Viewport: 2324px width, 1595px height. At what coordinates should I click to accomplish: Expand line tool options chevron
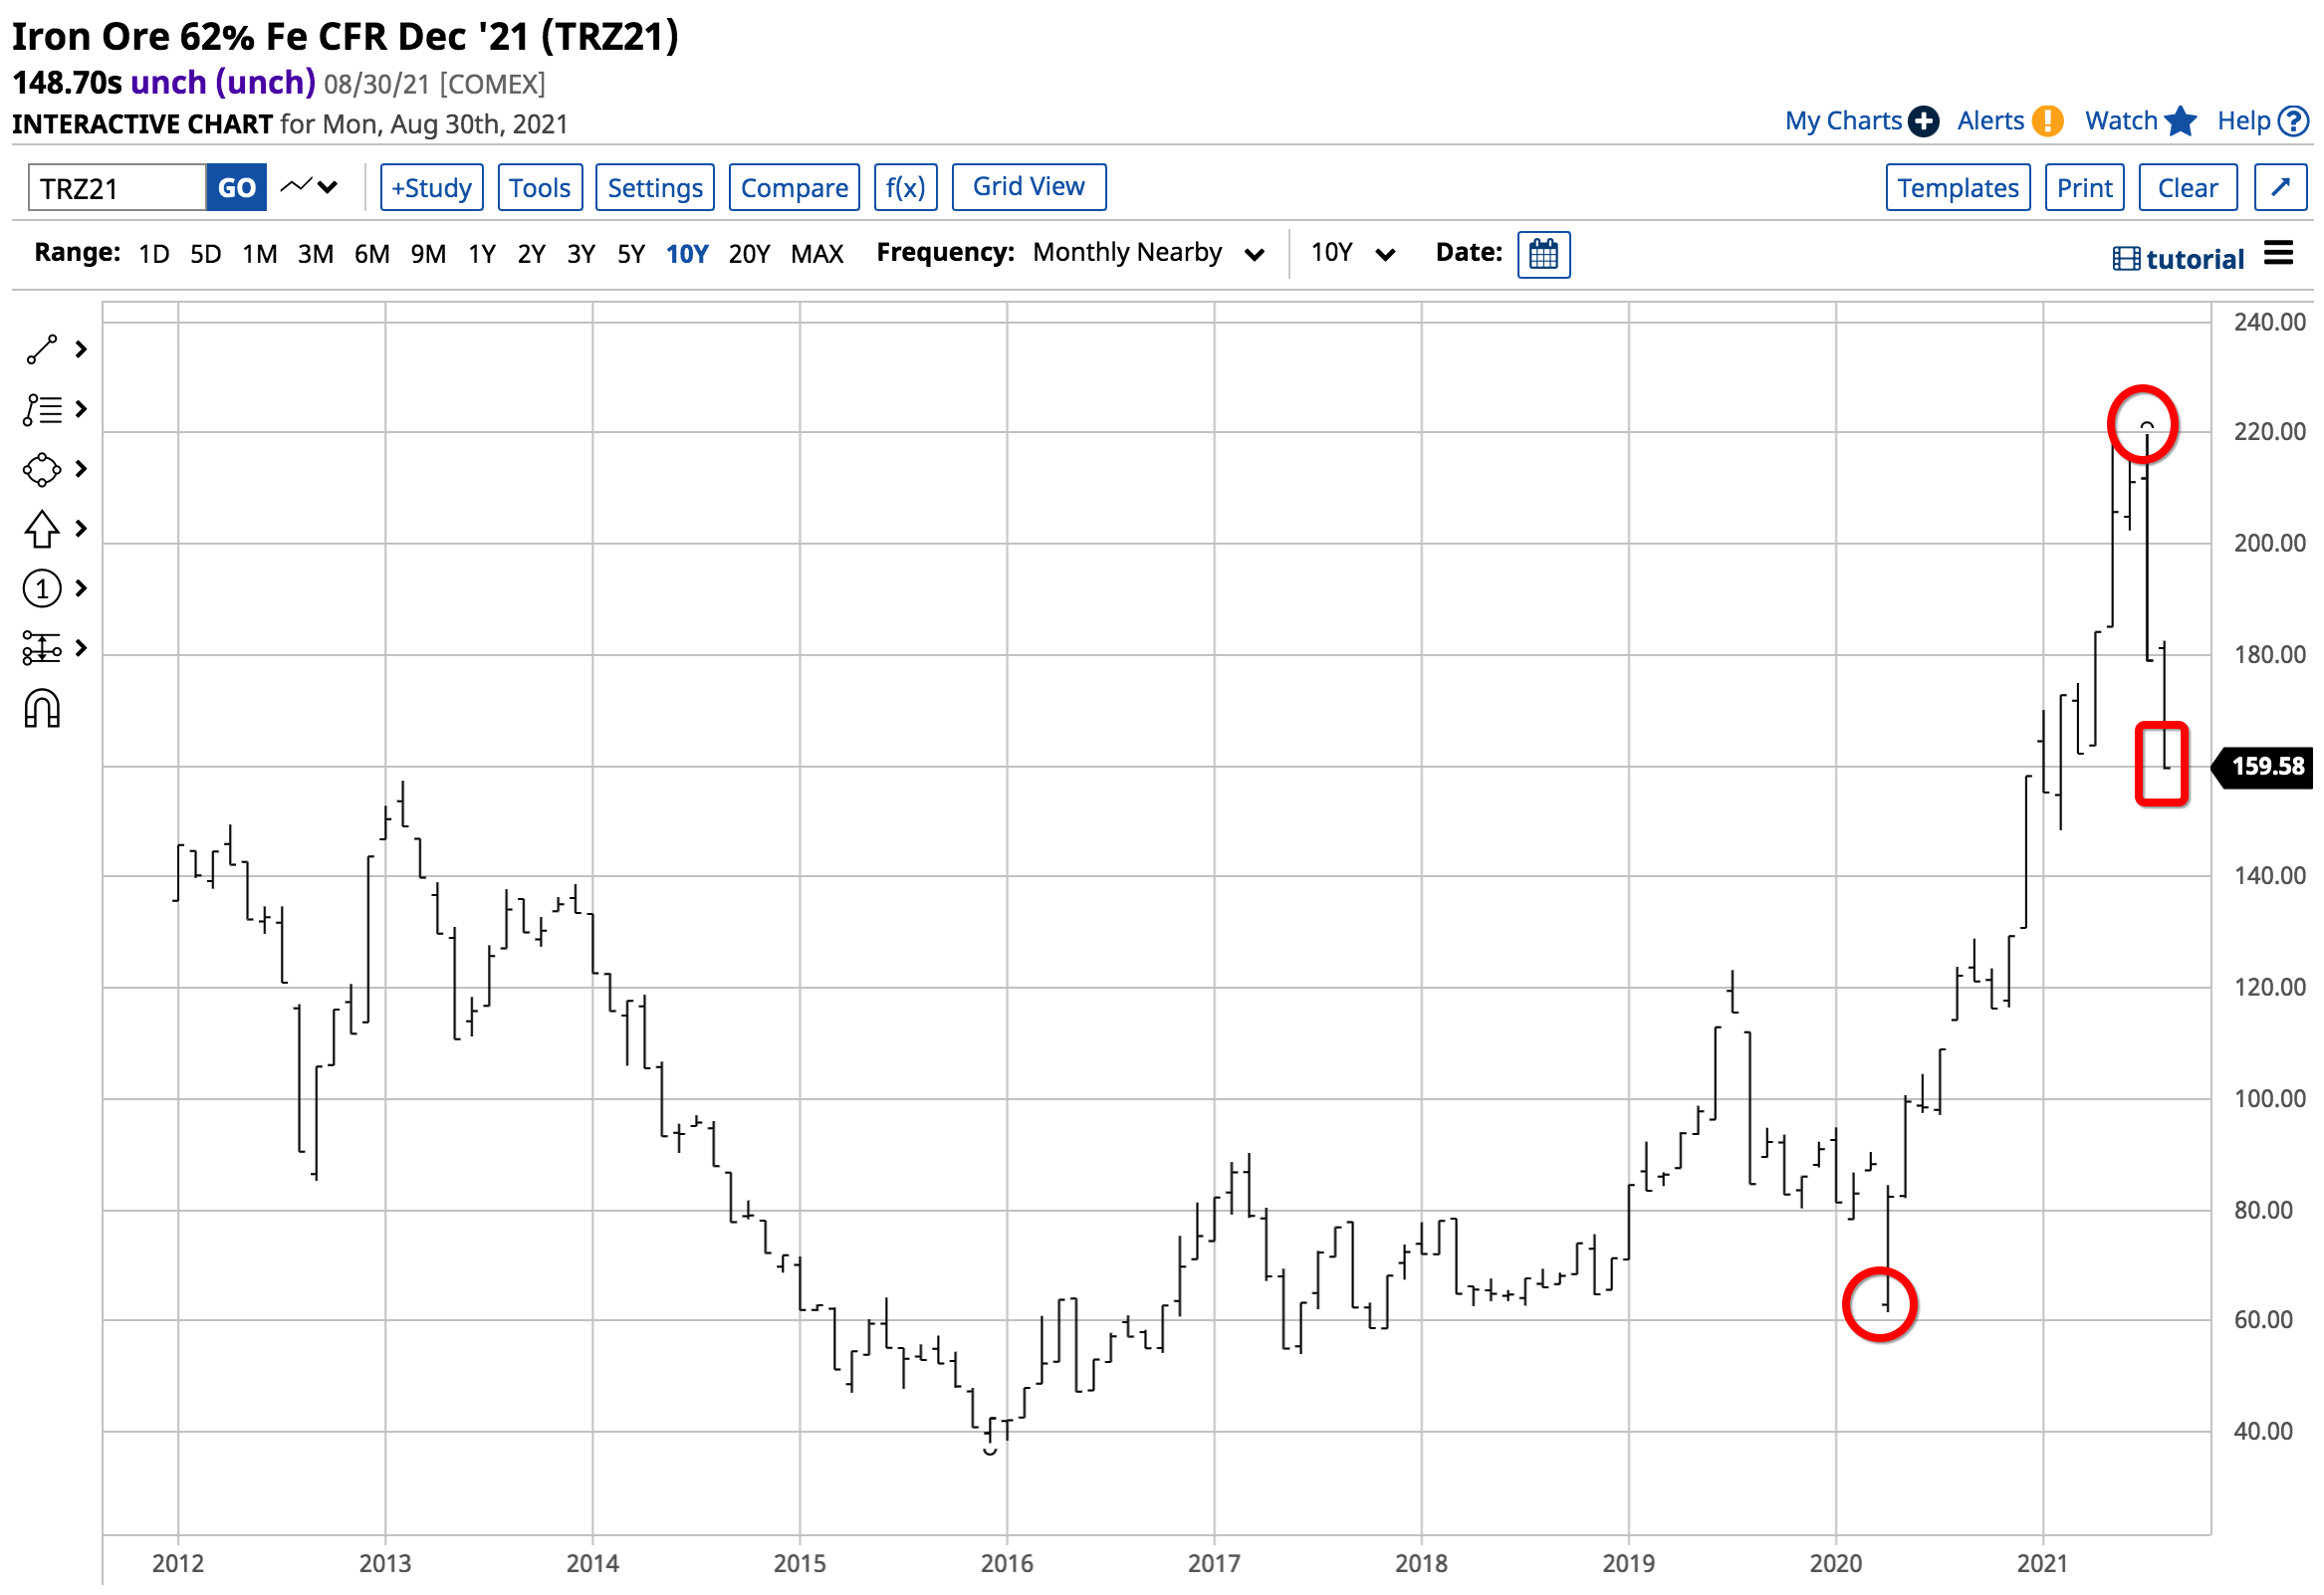[82, 350]
